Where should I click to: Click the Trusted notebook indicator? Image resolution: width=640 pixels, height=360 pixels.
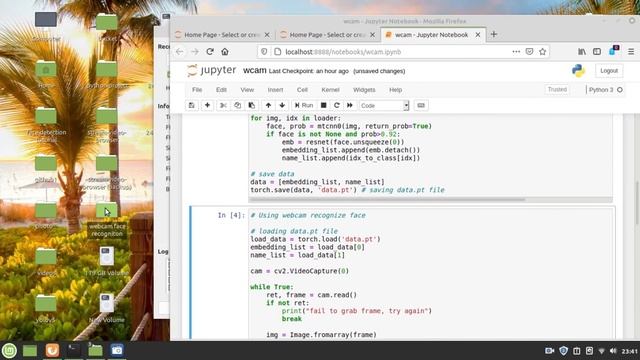pyautogui.click(x=557, y=89)
